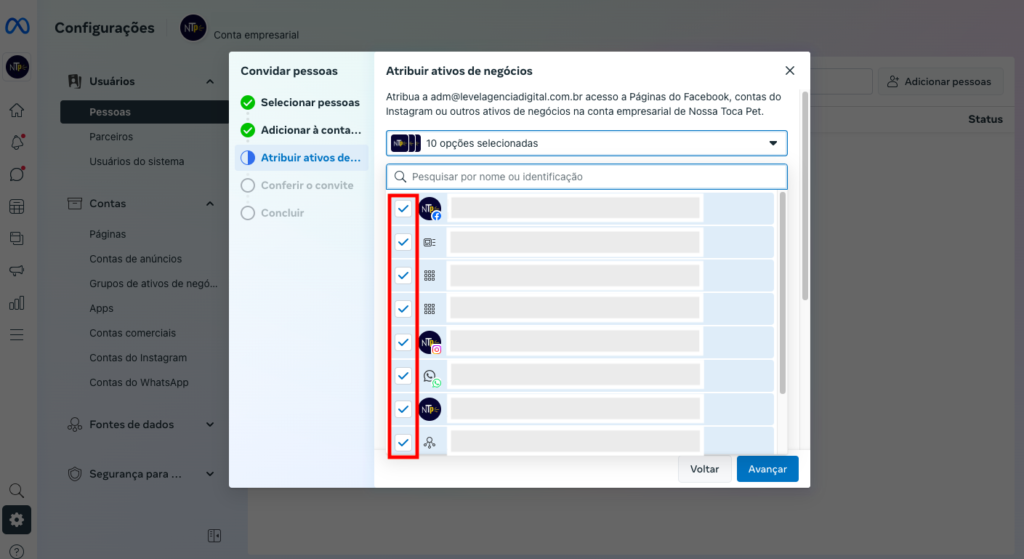Click the Voltar button
This screenshot has height=559, width=1024.
point(704,469)
